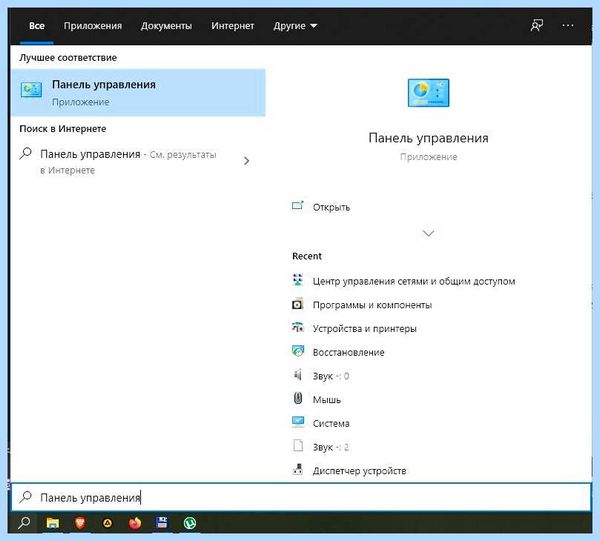Screen dimensions: 600x541
Task: Click in the search text input field
Action: point(301,497)
